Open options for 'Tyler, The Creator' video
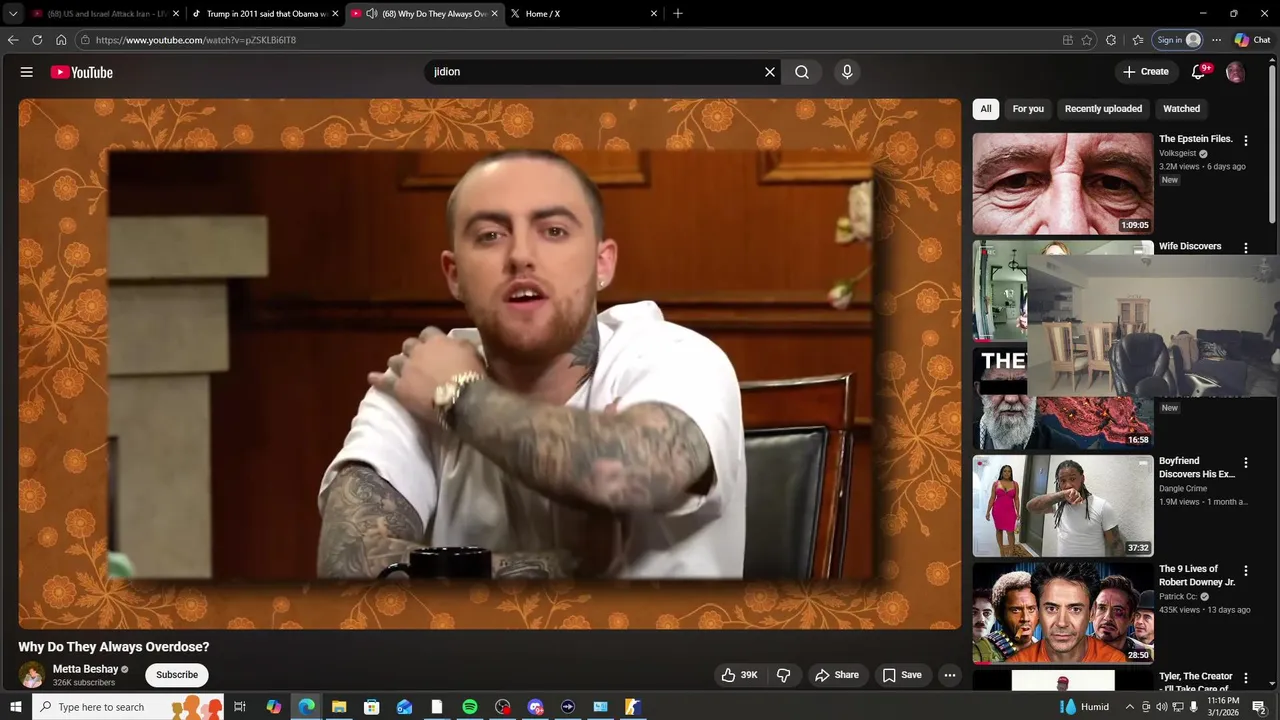Screen dimensions: 1280x720 pos(1246,679)
